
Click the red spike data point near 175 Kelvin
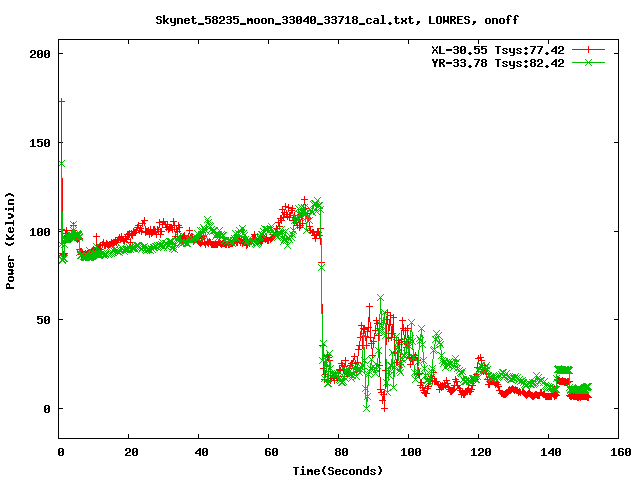point(62,101)
